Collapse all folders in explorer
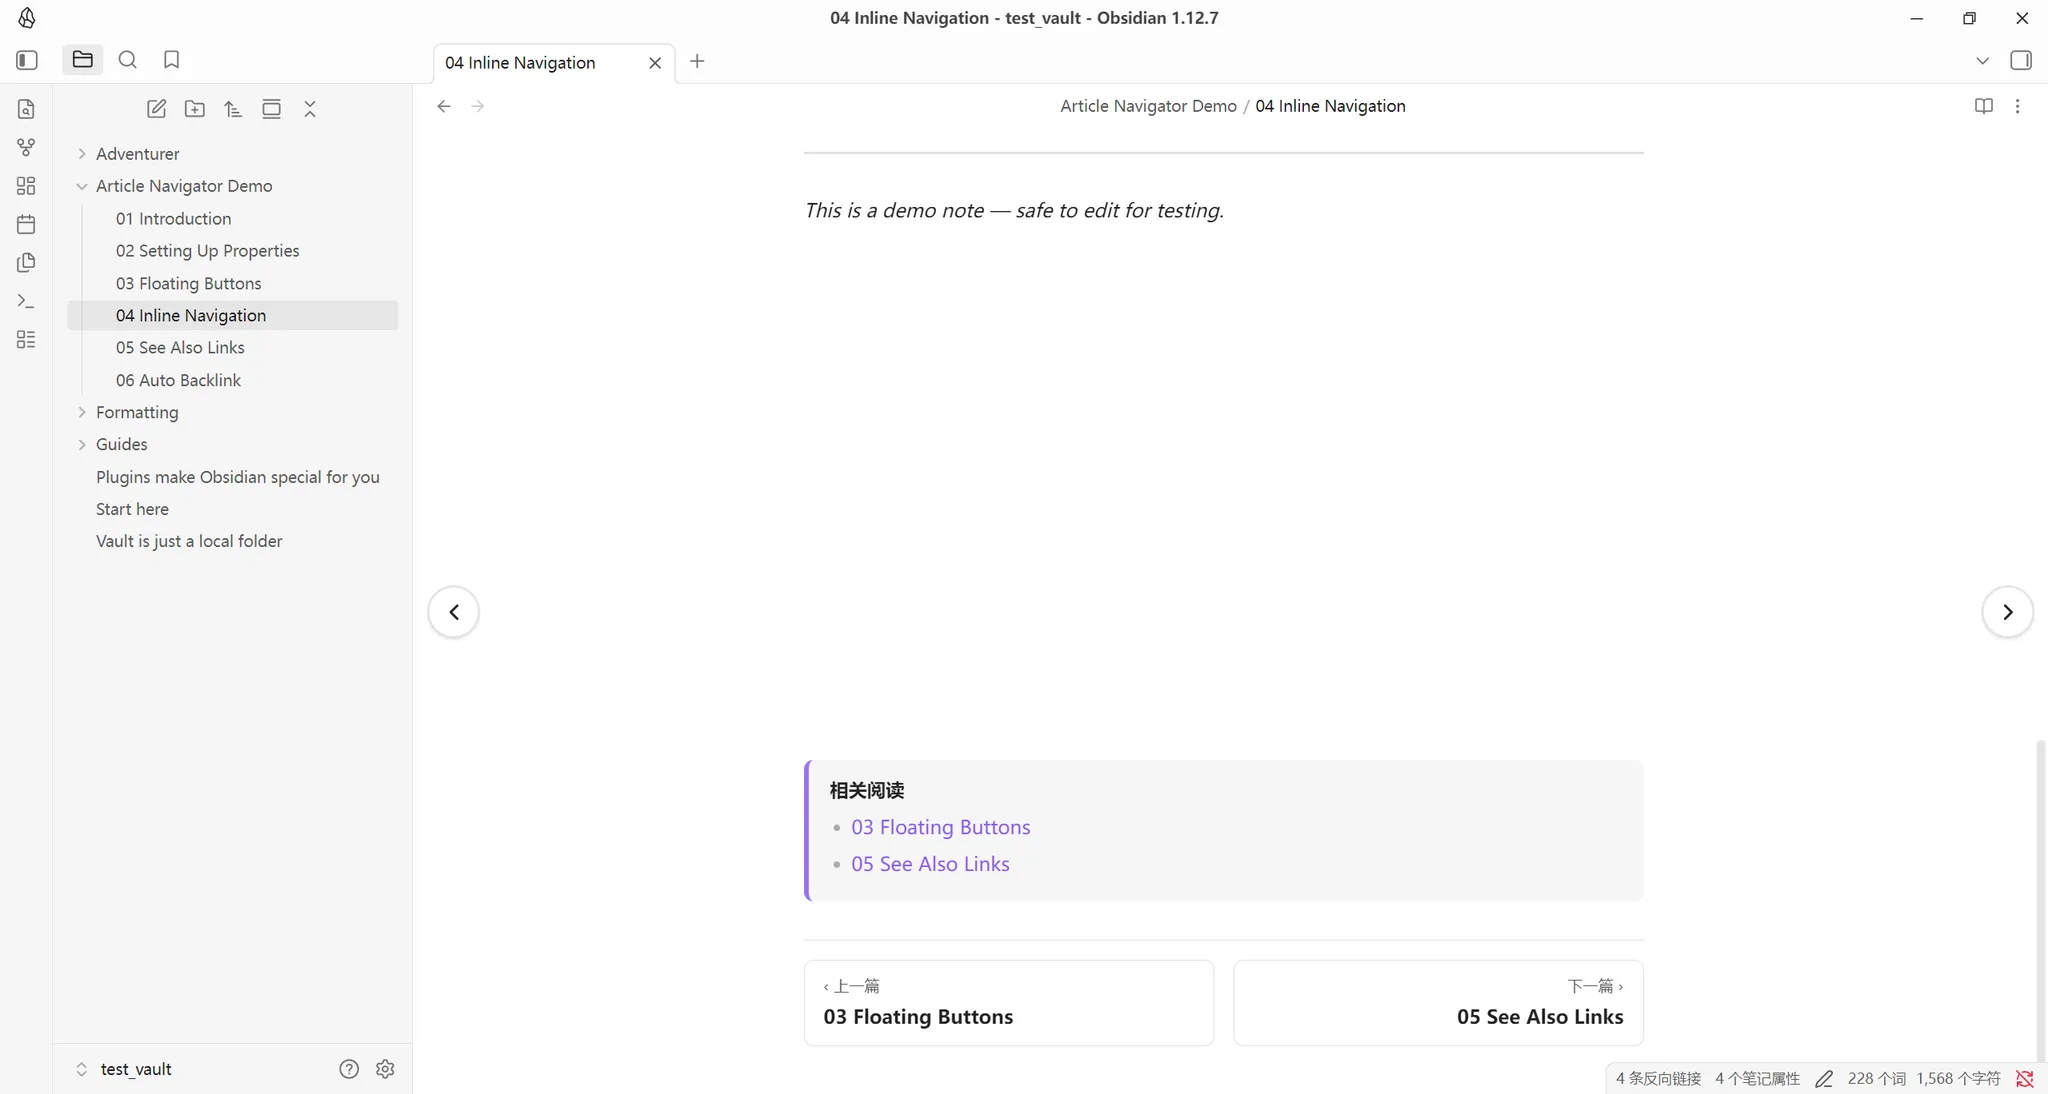This screenshot has height=1094, width=2048. (310, 109)
